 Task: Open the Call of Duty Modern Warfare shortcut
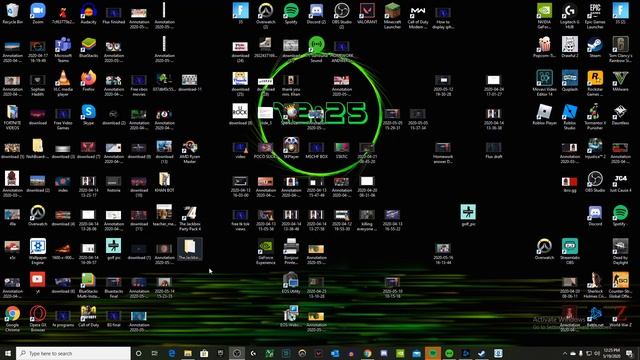coord(418,16)
